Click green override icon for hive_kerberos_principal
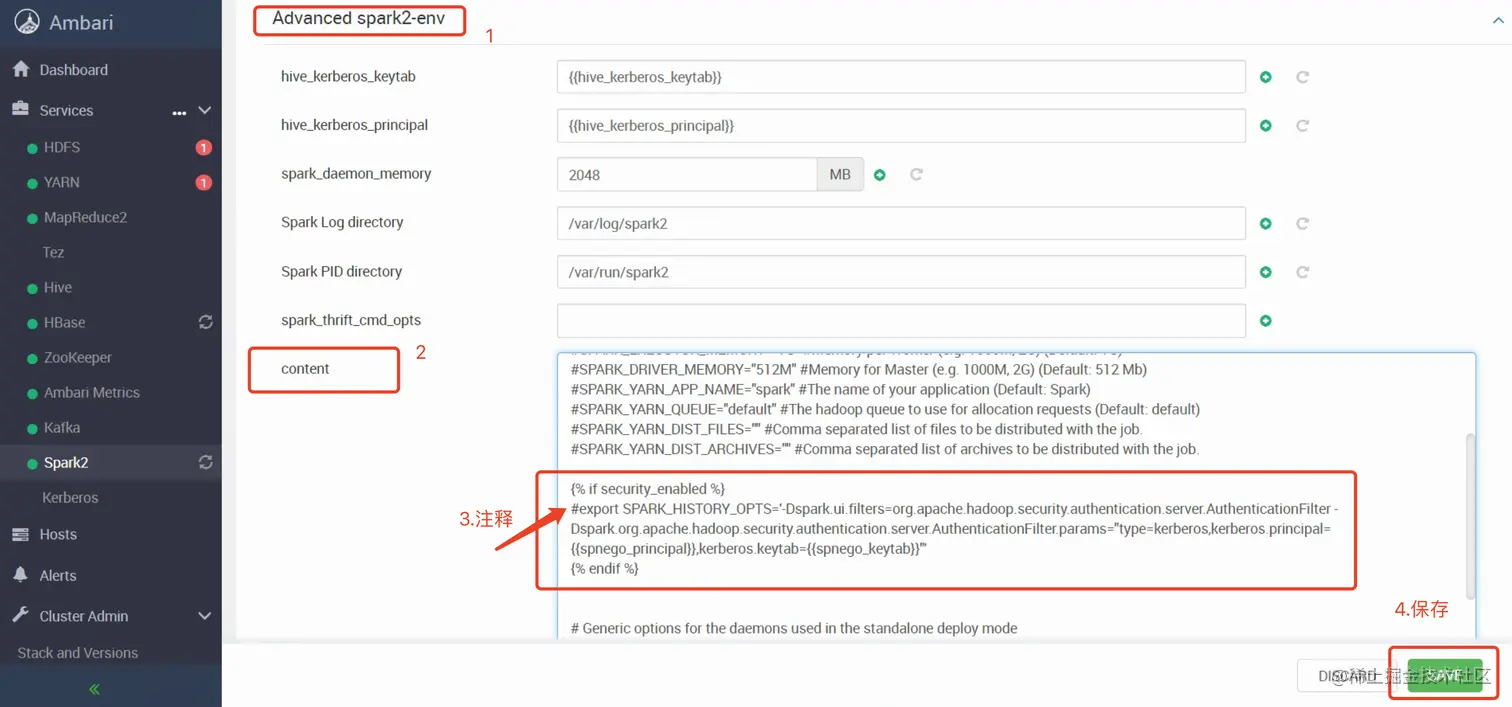 [x=1266, y=126]
